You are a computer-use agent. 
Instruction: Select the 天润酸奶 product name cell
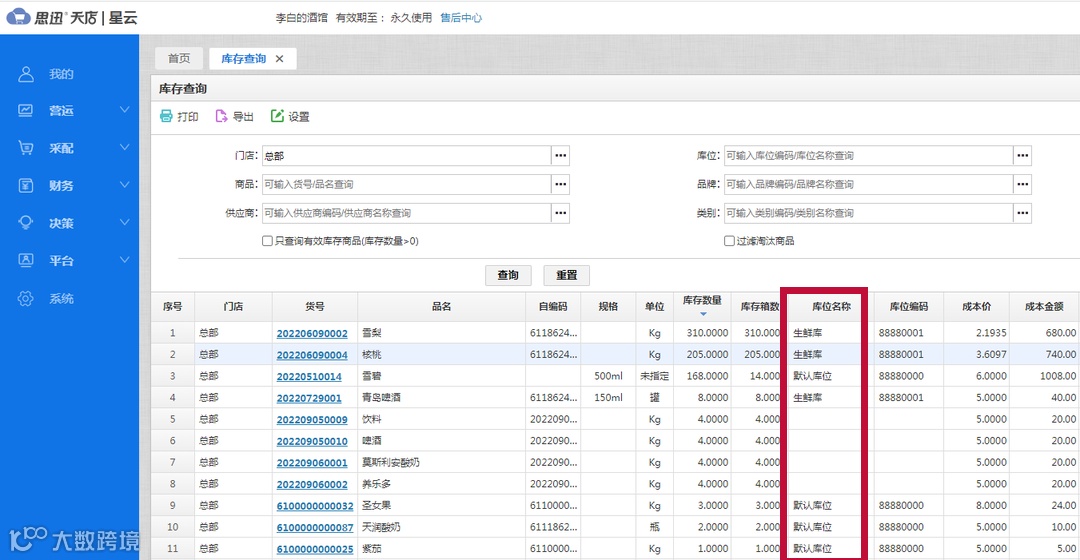442,527
